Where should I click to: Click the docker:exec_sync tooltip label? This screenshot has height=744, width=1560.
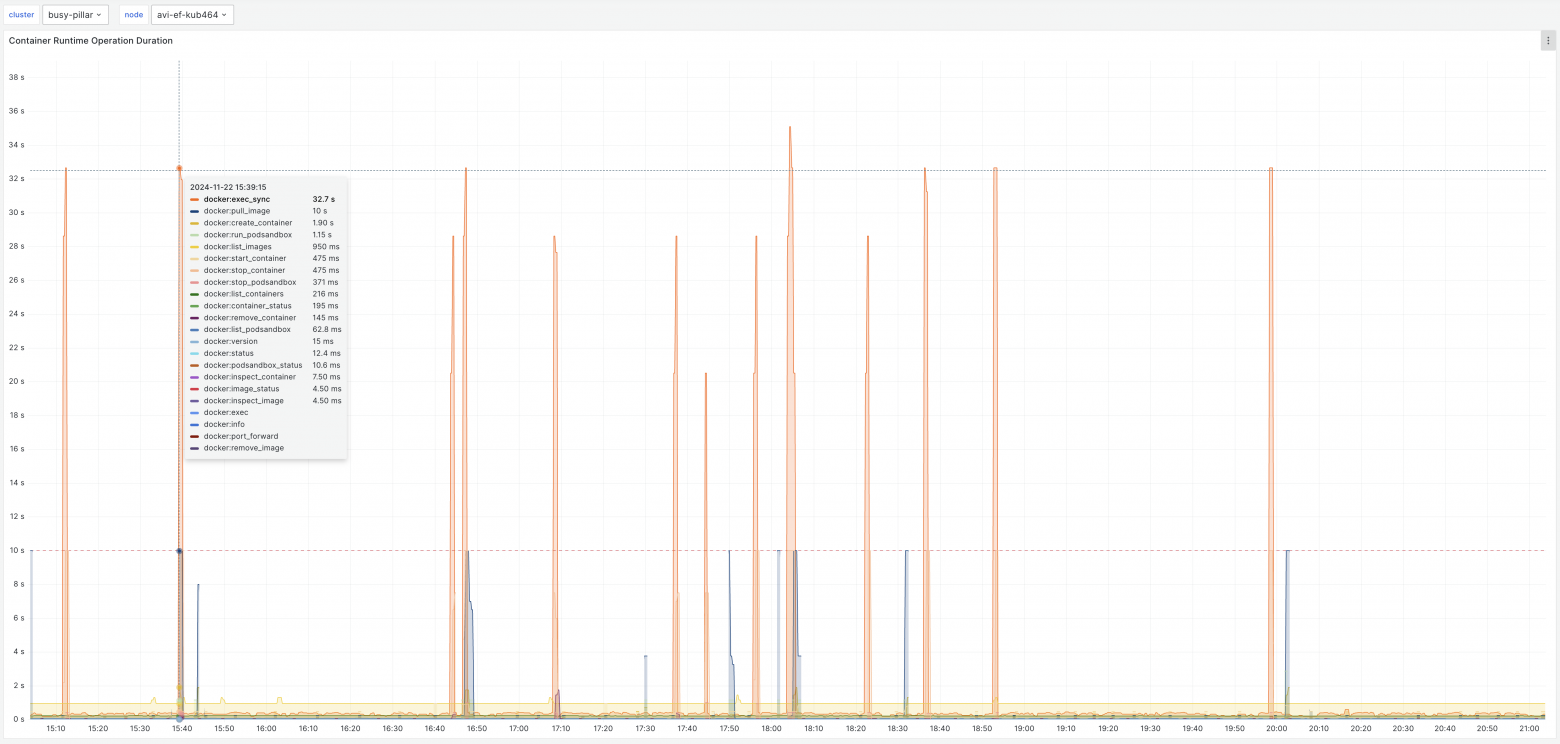click(237, 199)
